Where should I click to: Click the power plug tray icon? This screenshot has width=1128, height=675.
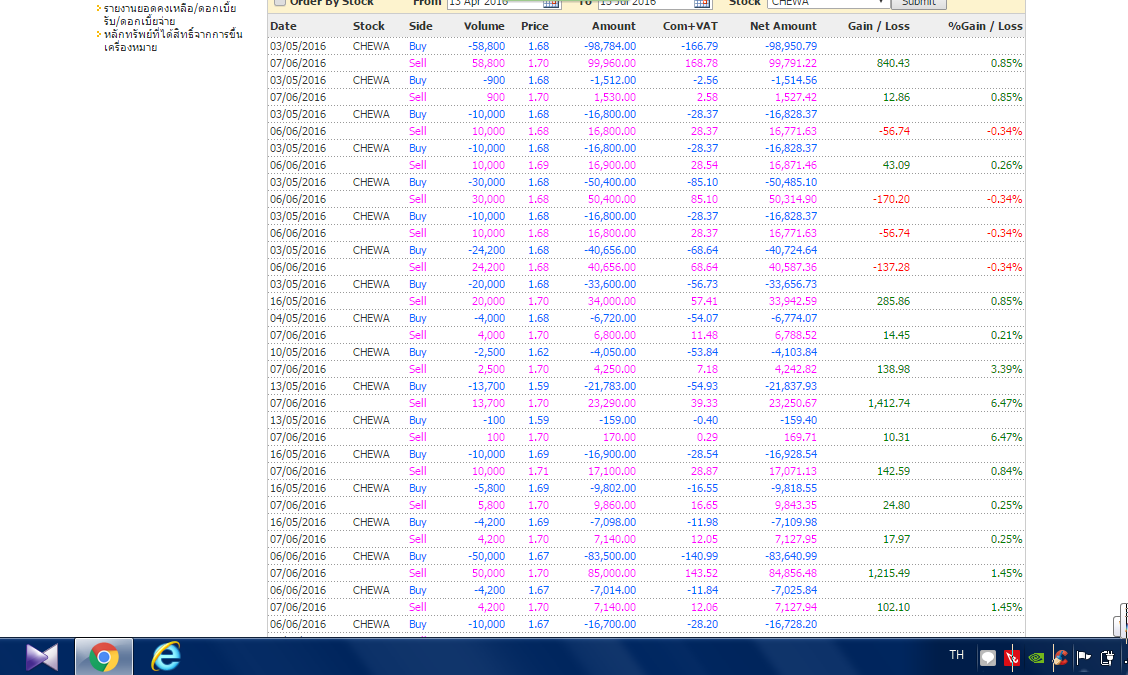(x=1107, y=658)
